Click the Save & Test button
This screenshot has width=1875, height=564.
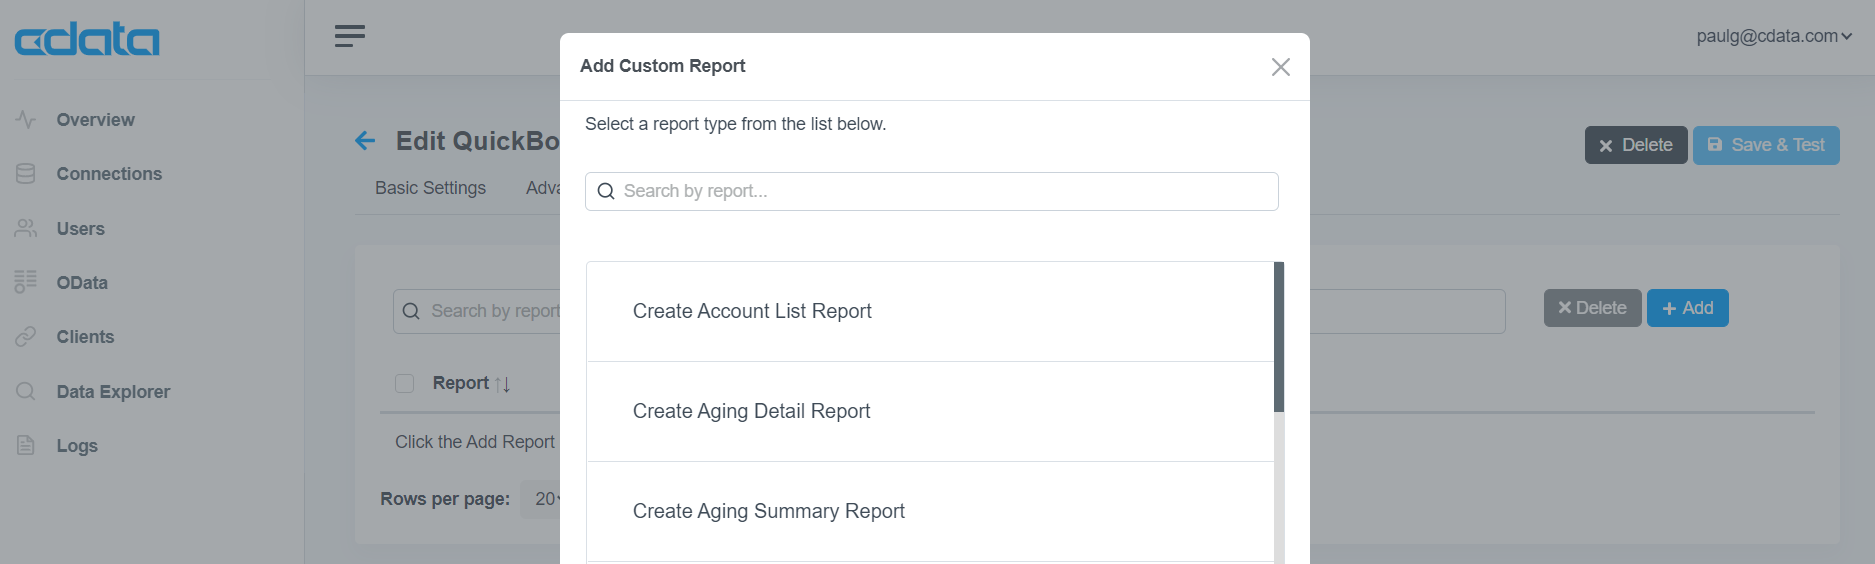coord(1766,145)
